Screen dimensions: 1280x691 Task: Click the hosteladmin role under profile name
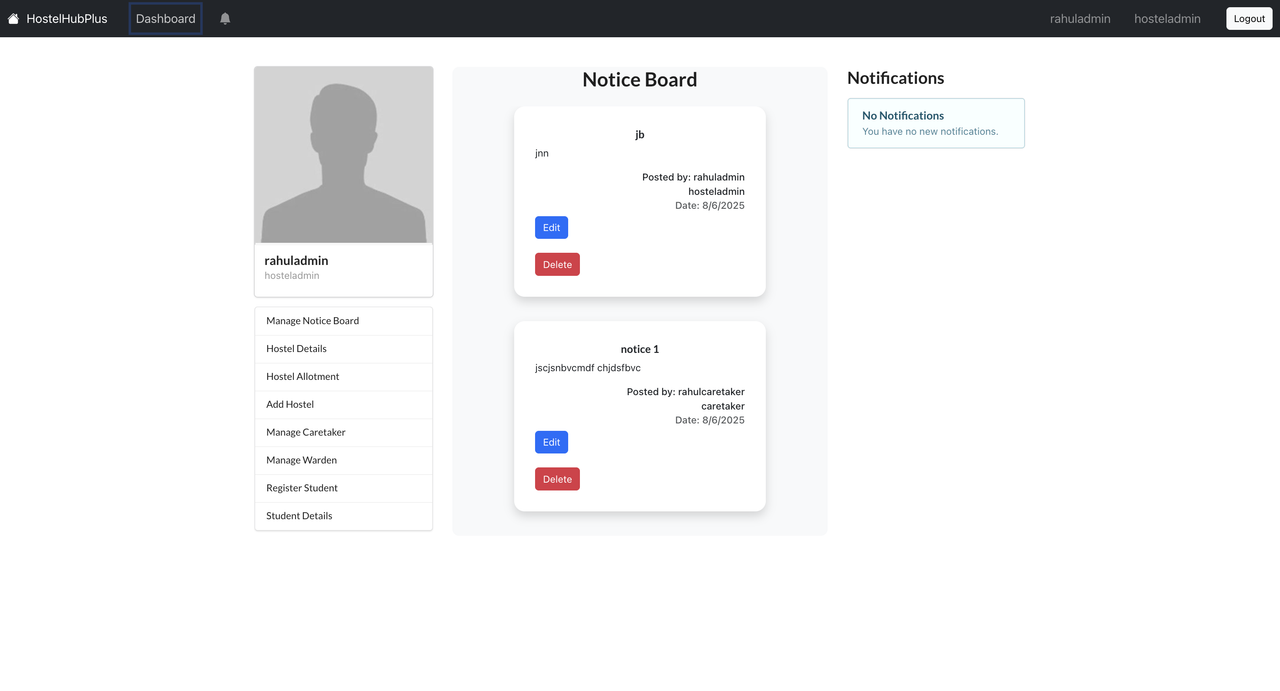coord(292,276)
